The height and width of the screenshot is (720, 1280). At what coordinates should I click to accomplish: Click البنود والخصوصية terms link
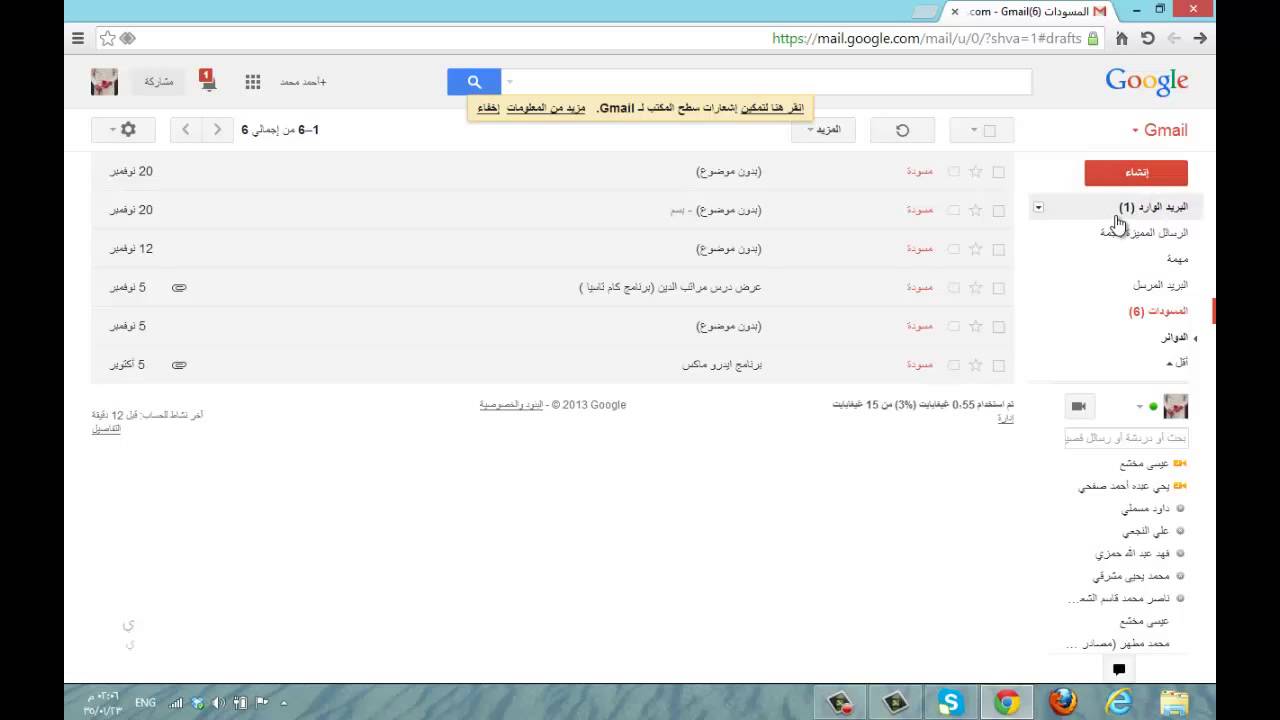[x=511, y=405]
